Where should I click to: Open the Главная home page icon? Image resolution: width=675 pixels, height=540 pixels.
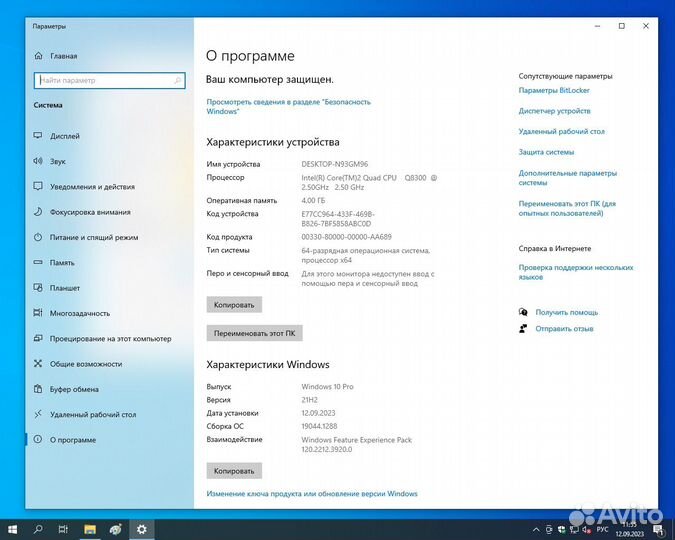point(38,56)
